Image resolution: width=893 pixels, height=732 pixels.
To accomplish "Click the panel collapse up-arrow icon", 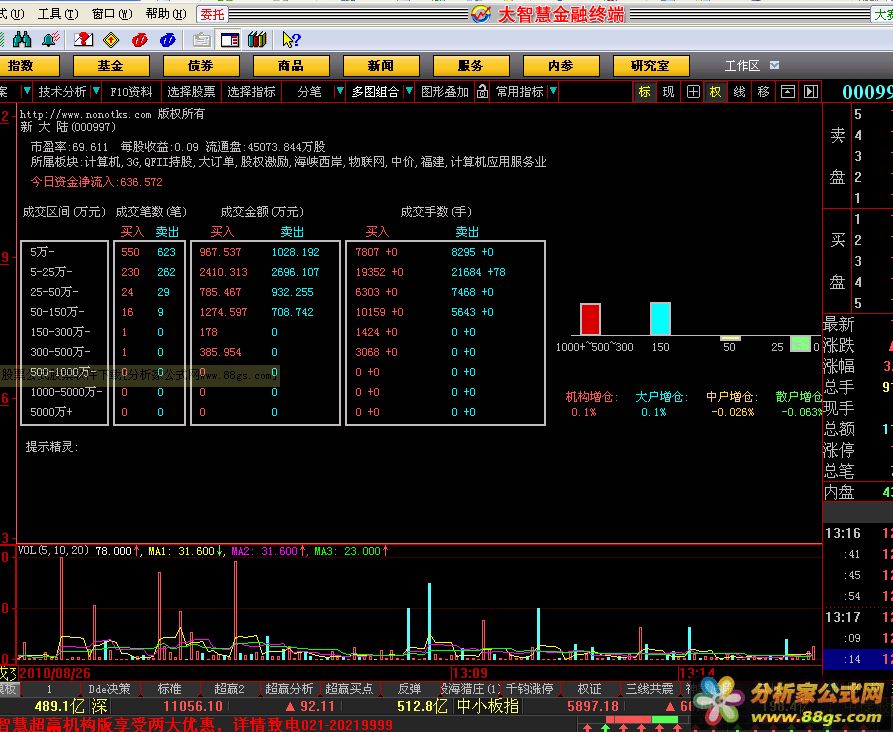I will pos(788,92).
